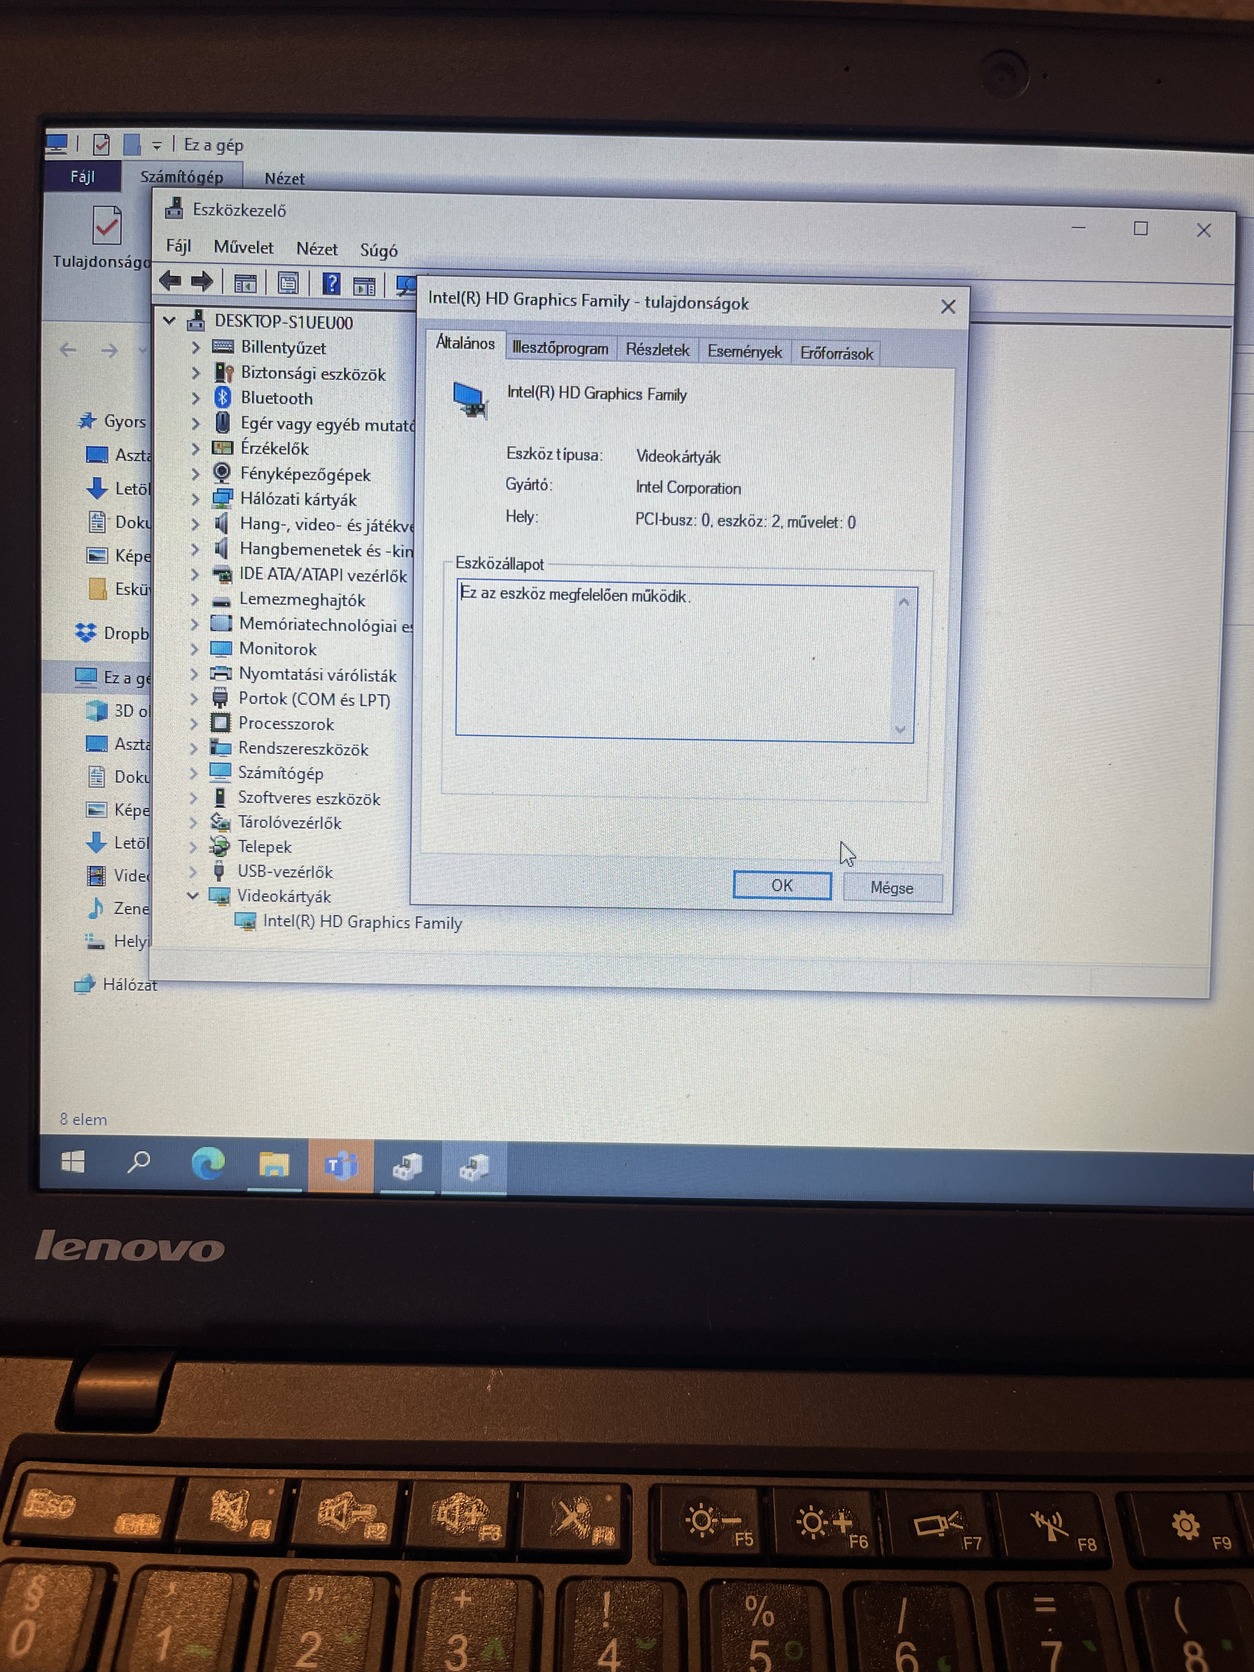Open the Fájl menu in Eszközkezelő
The width and height of the screenshot is (1254, 1672).
tap(178, 245)
